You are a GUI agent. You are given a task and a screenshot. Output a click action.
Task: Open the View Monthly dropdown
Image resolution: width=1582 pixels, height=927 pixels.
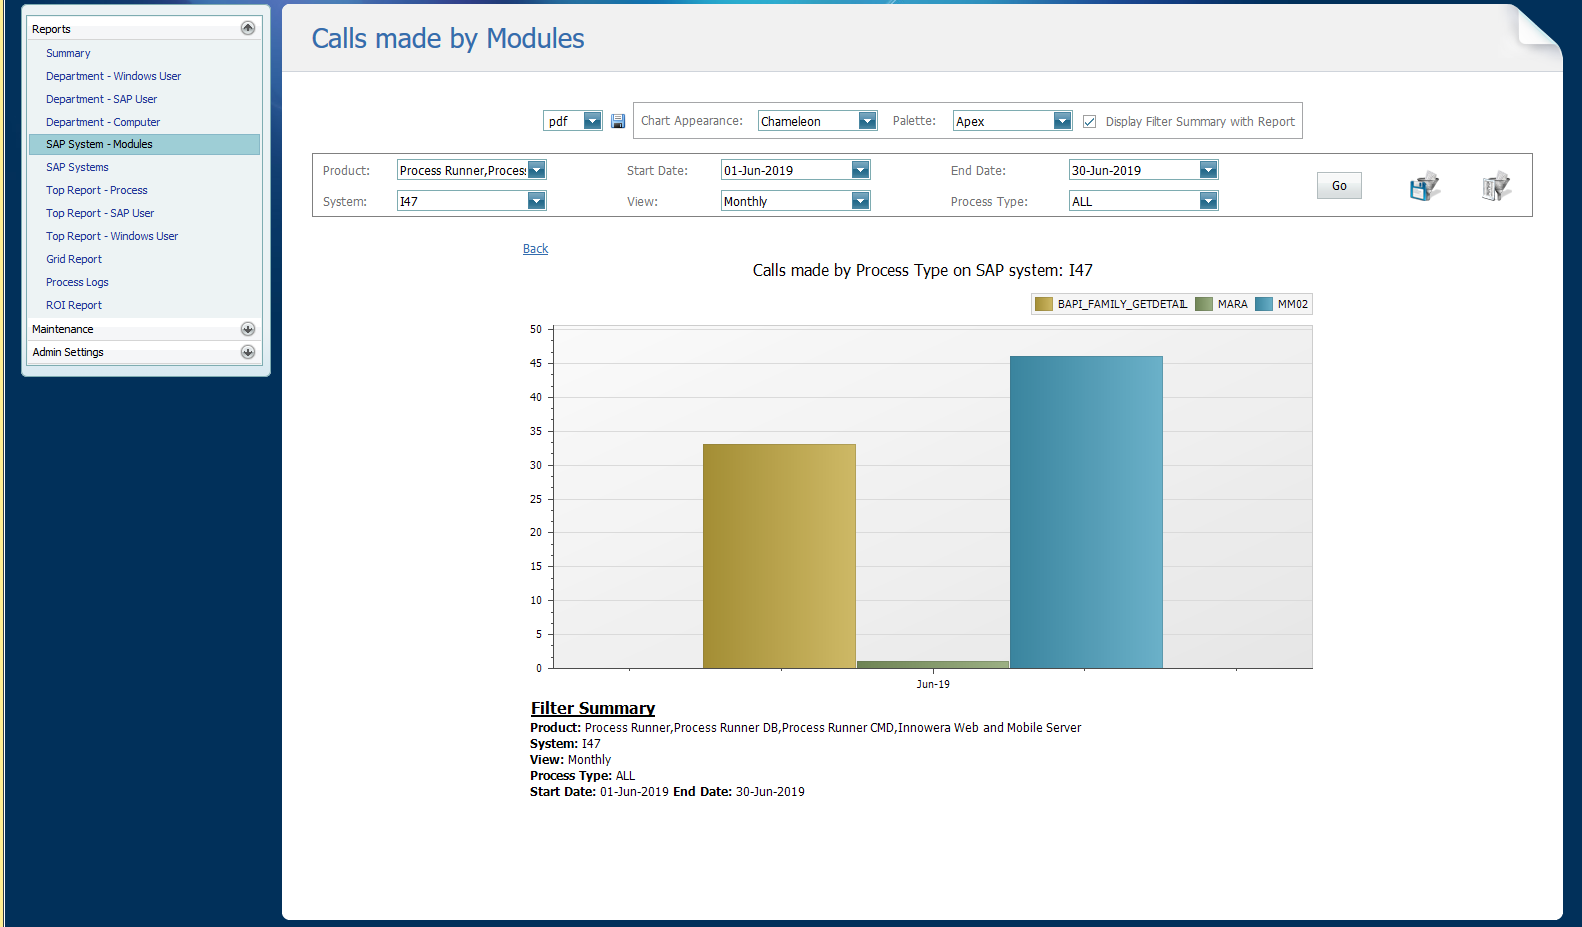(x=860, y=201)
